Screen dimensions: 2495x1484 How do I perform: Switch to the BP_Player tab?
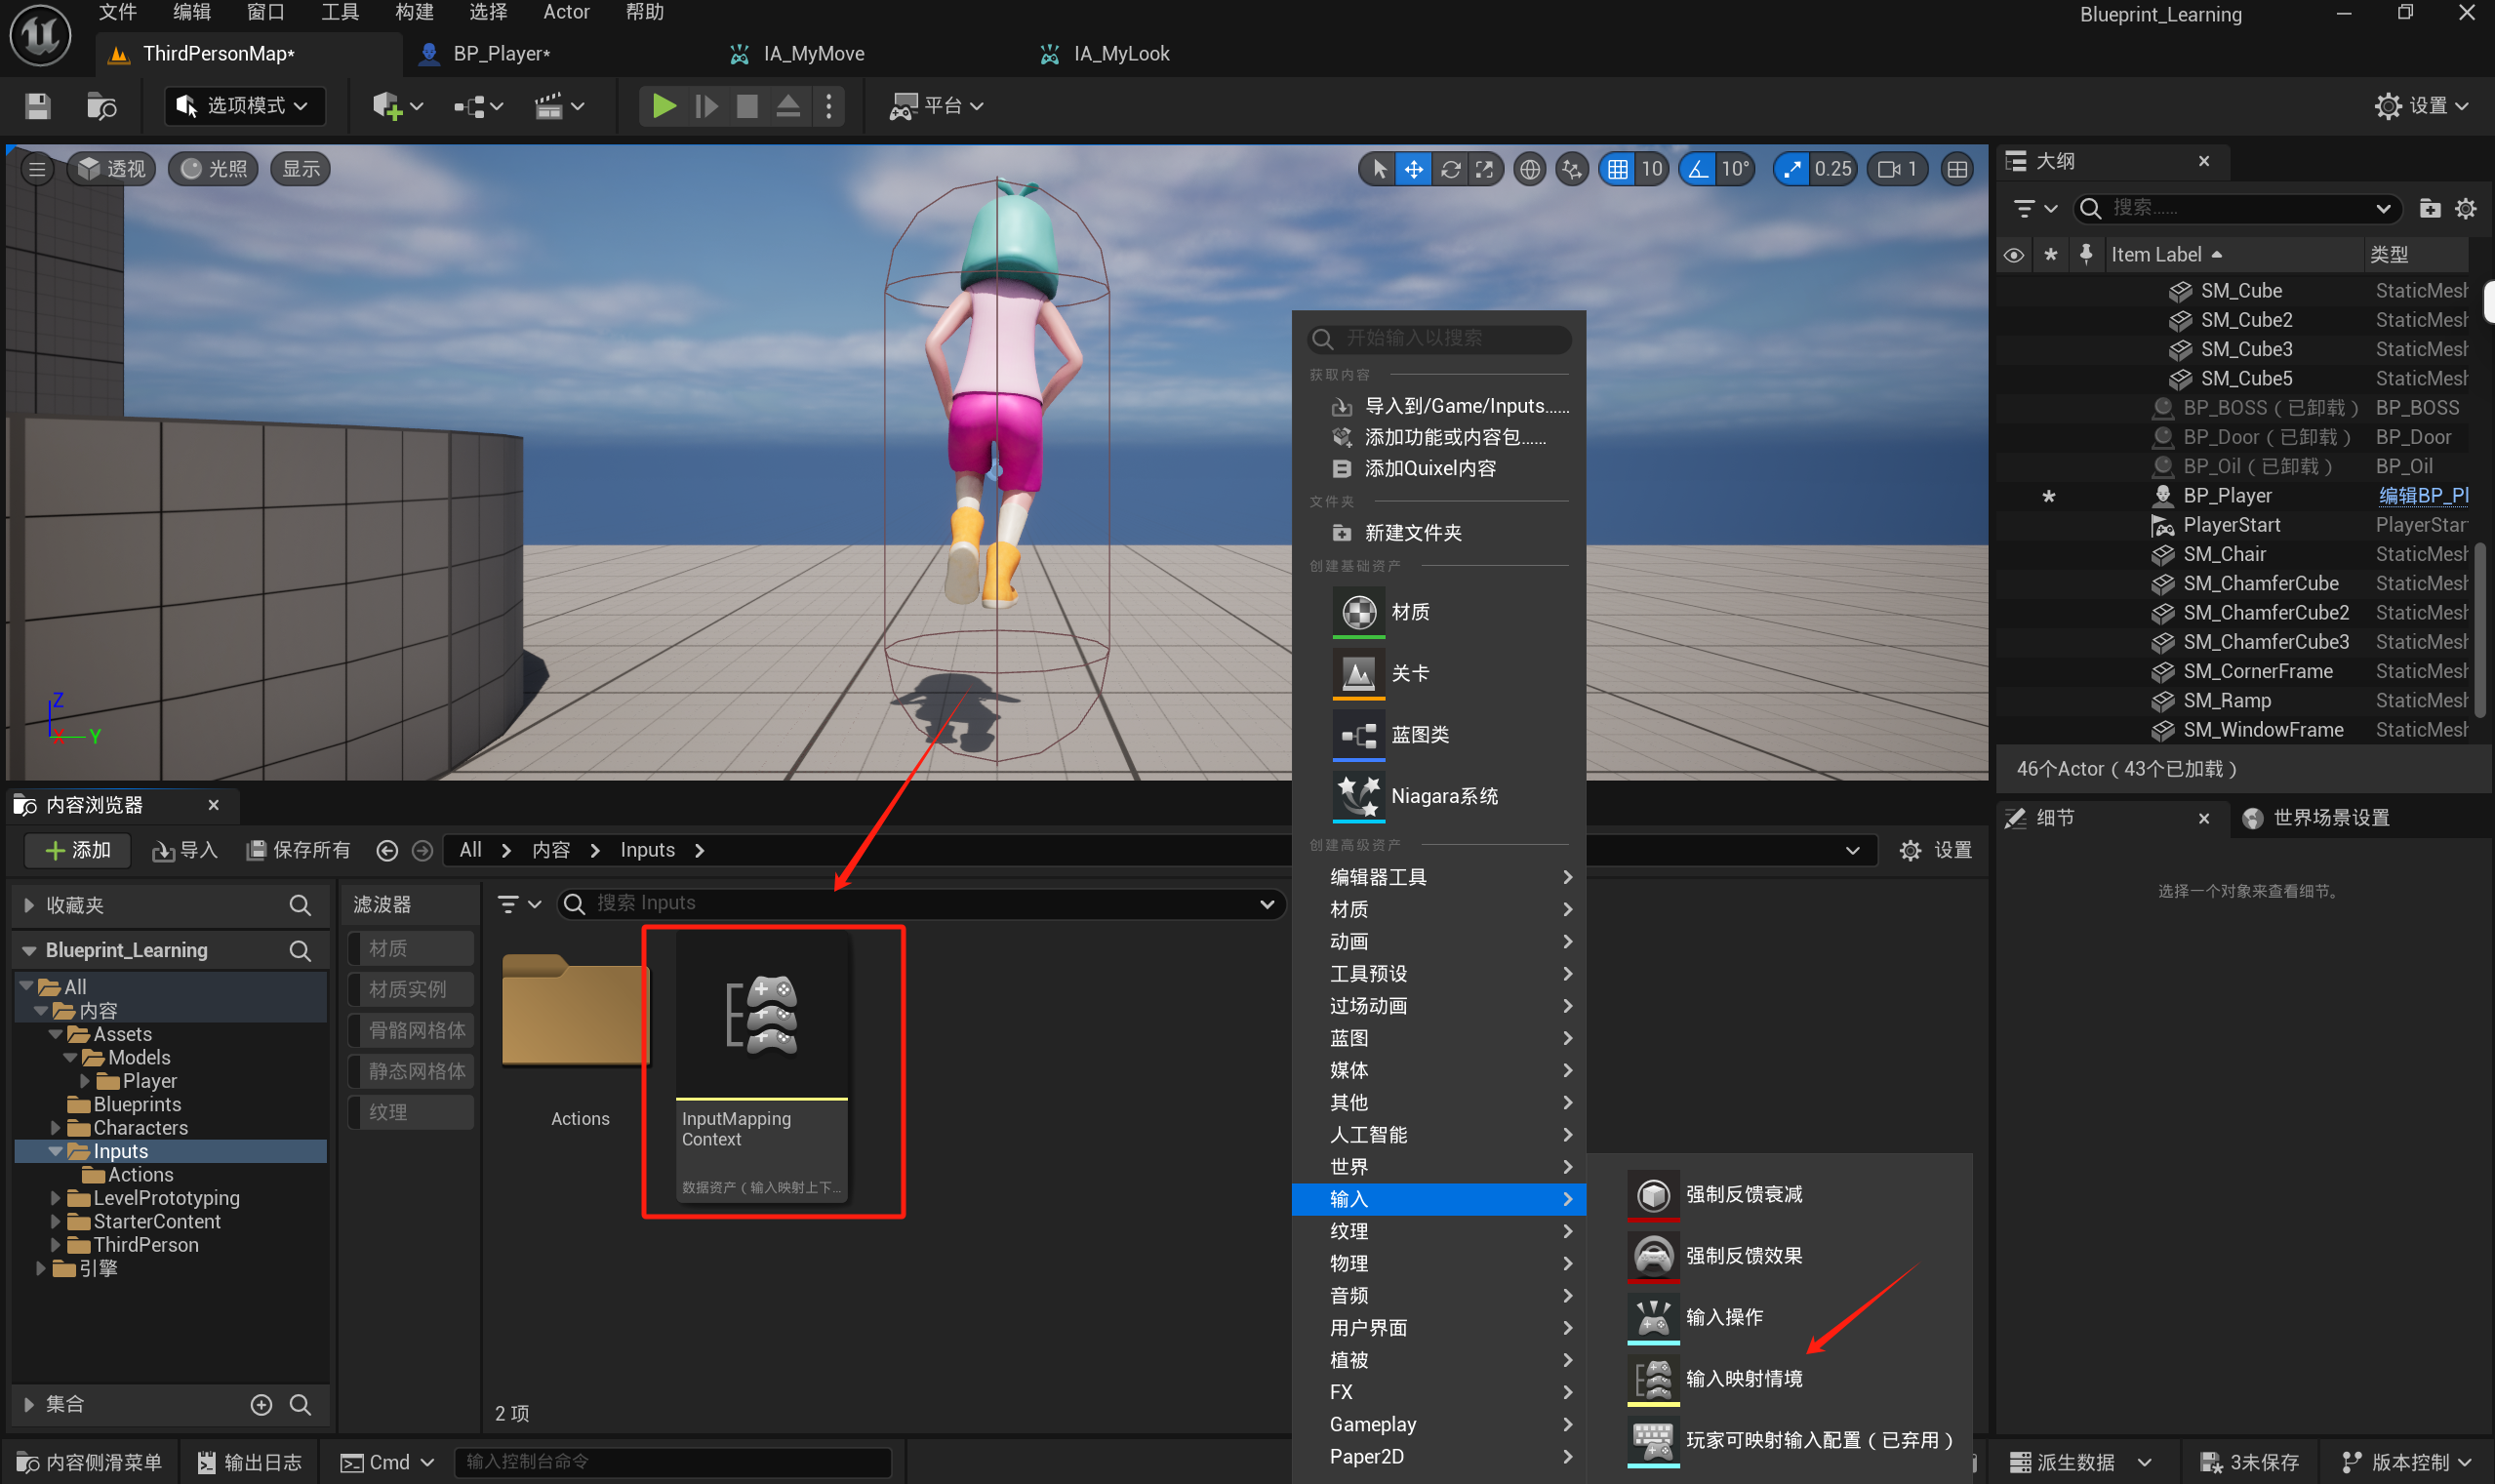click(x=500, y=54)
